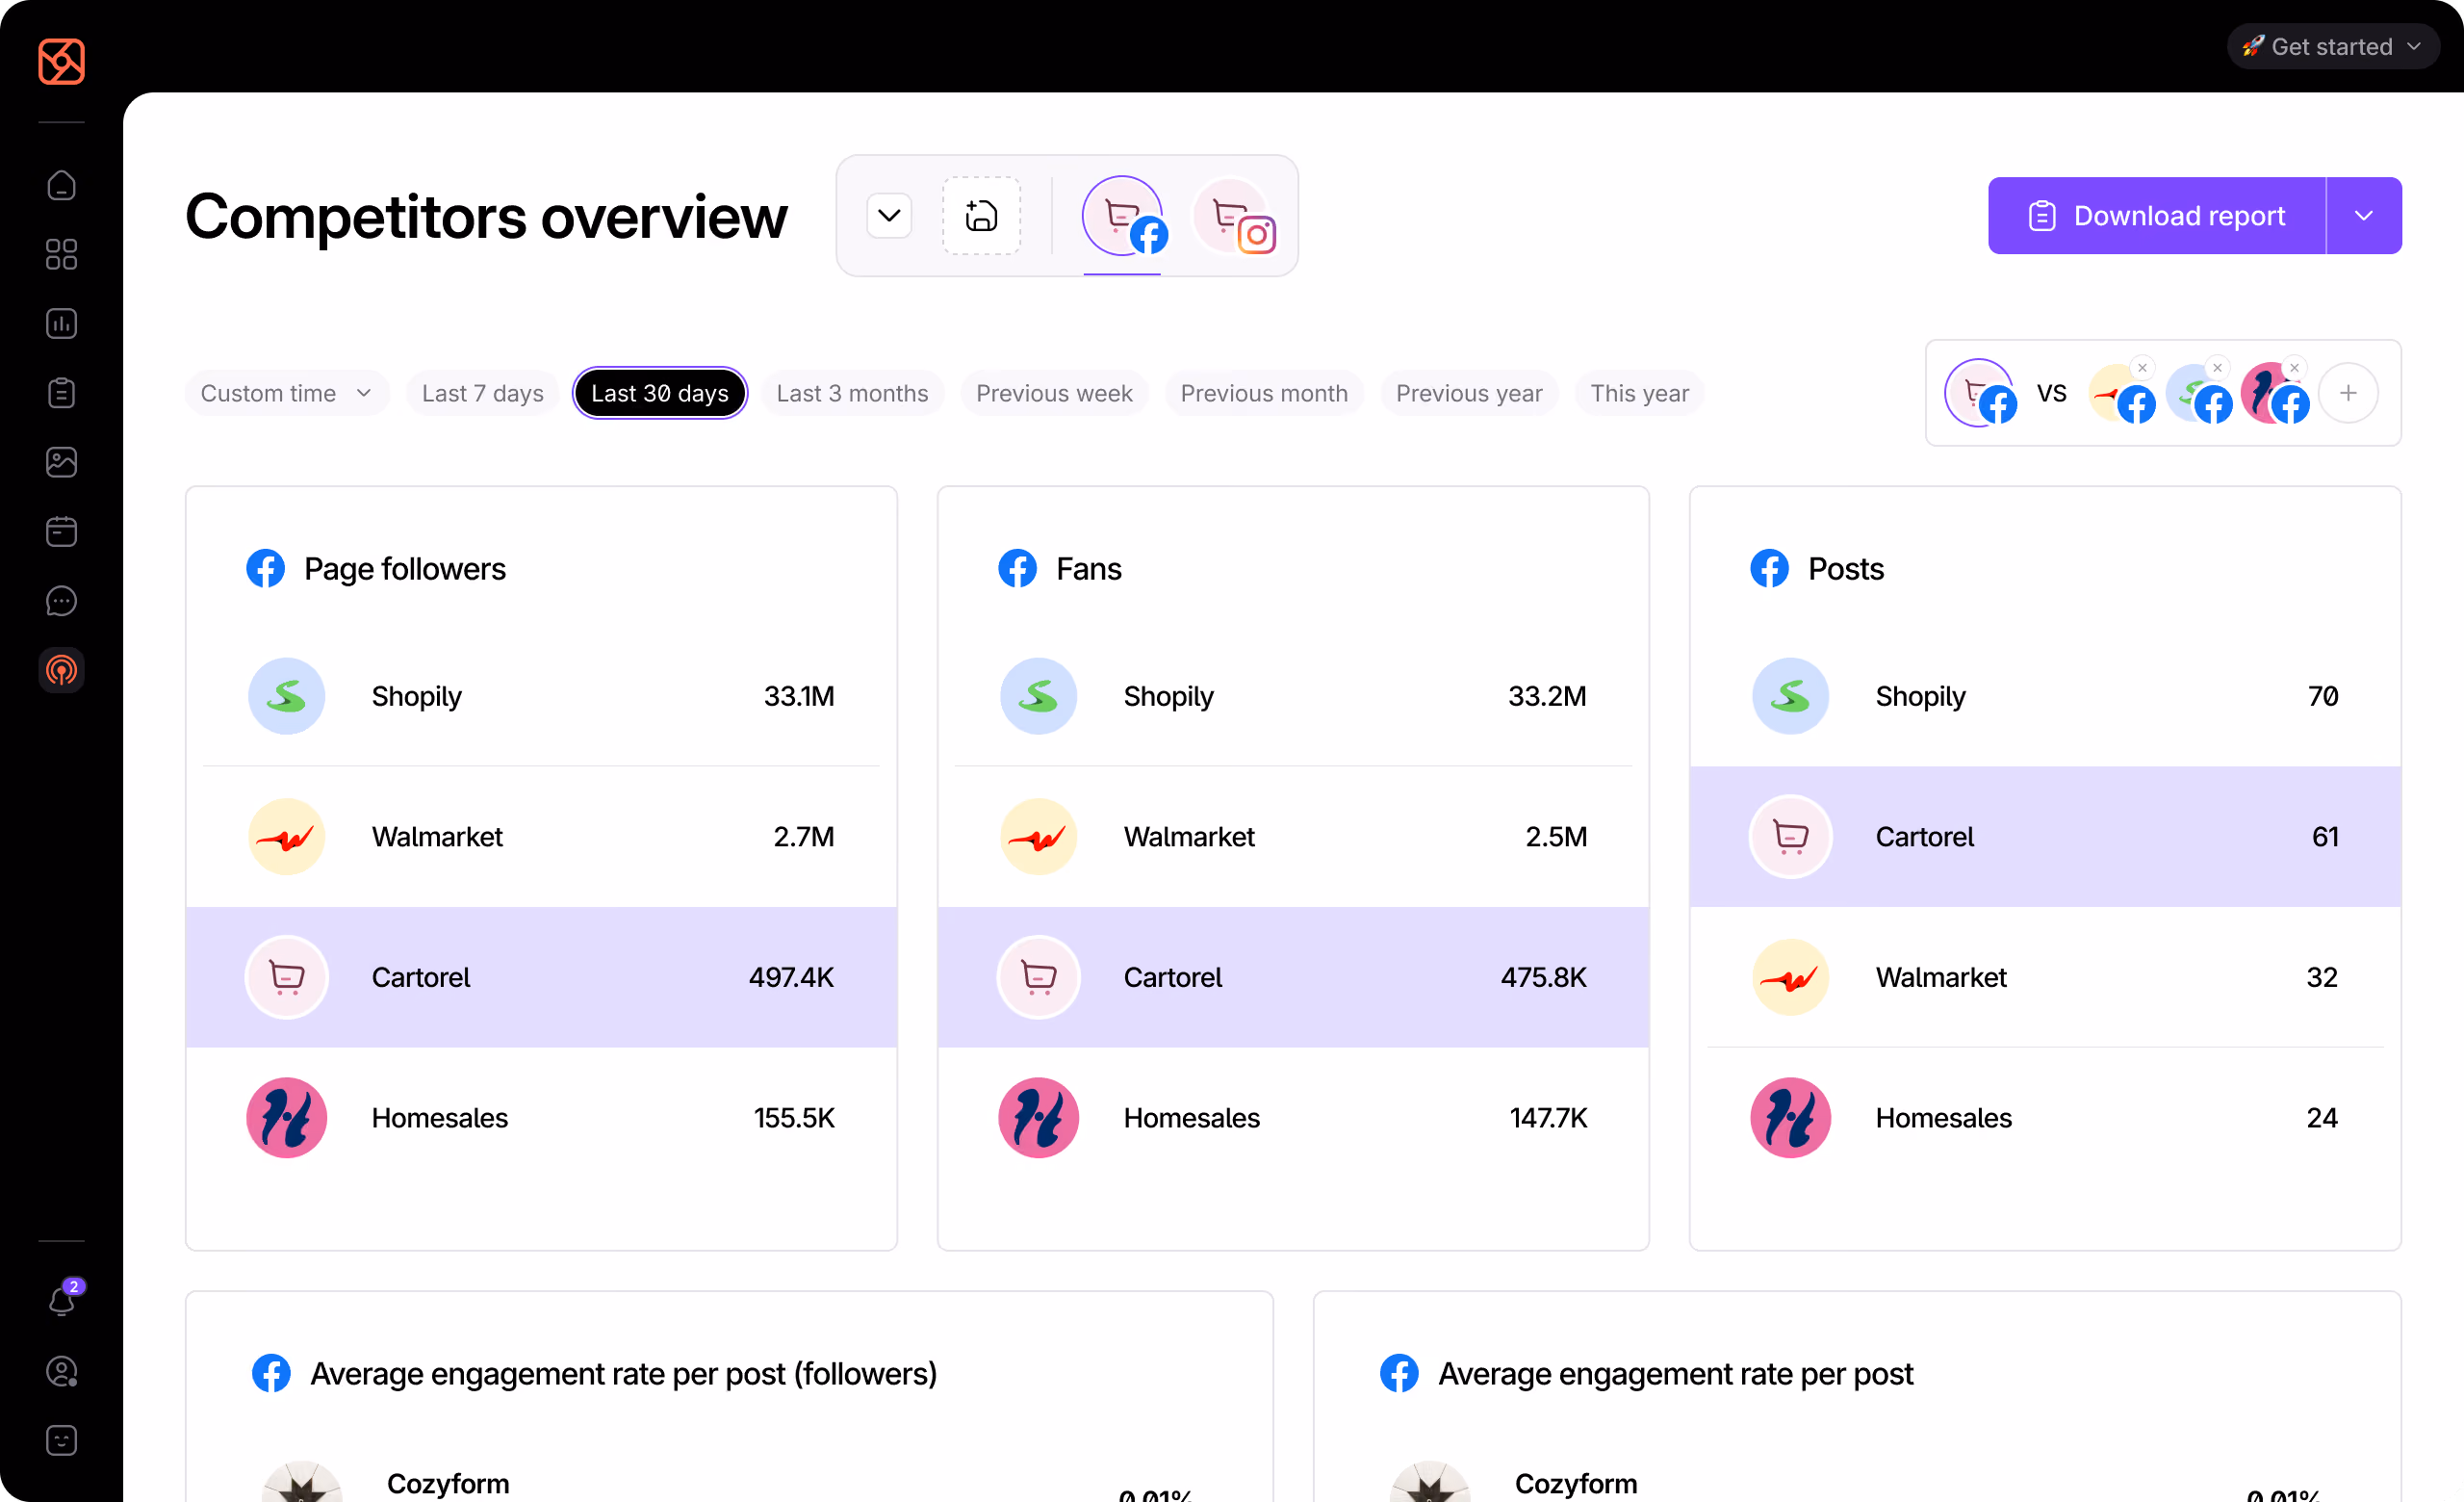Open the Home icon in sidebar
The width and height of the screenshot is (2464, 1502).
click(x=61, y=186)
